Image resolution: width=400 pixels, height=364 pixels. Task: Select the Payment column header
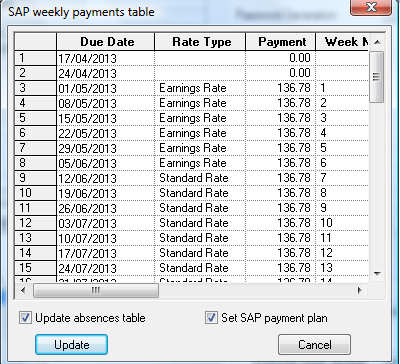coord(281,42)
